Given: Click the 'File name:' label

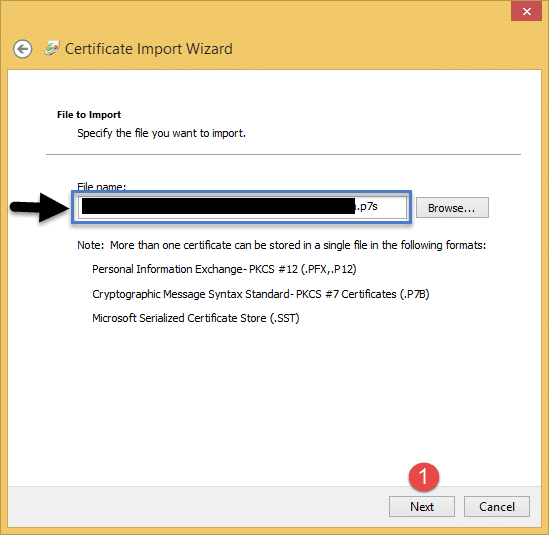Looking at the screenshot, I should pos(102,186).
